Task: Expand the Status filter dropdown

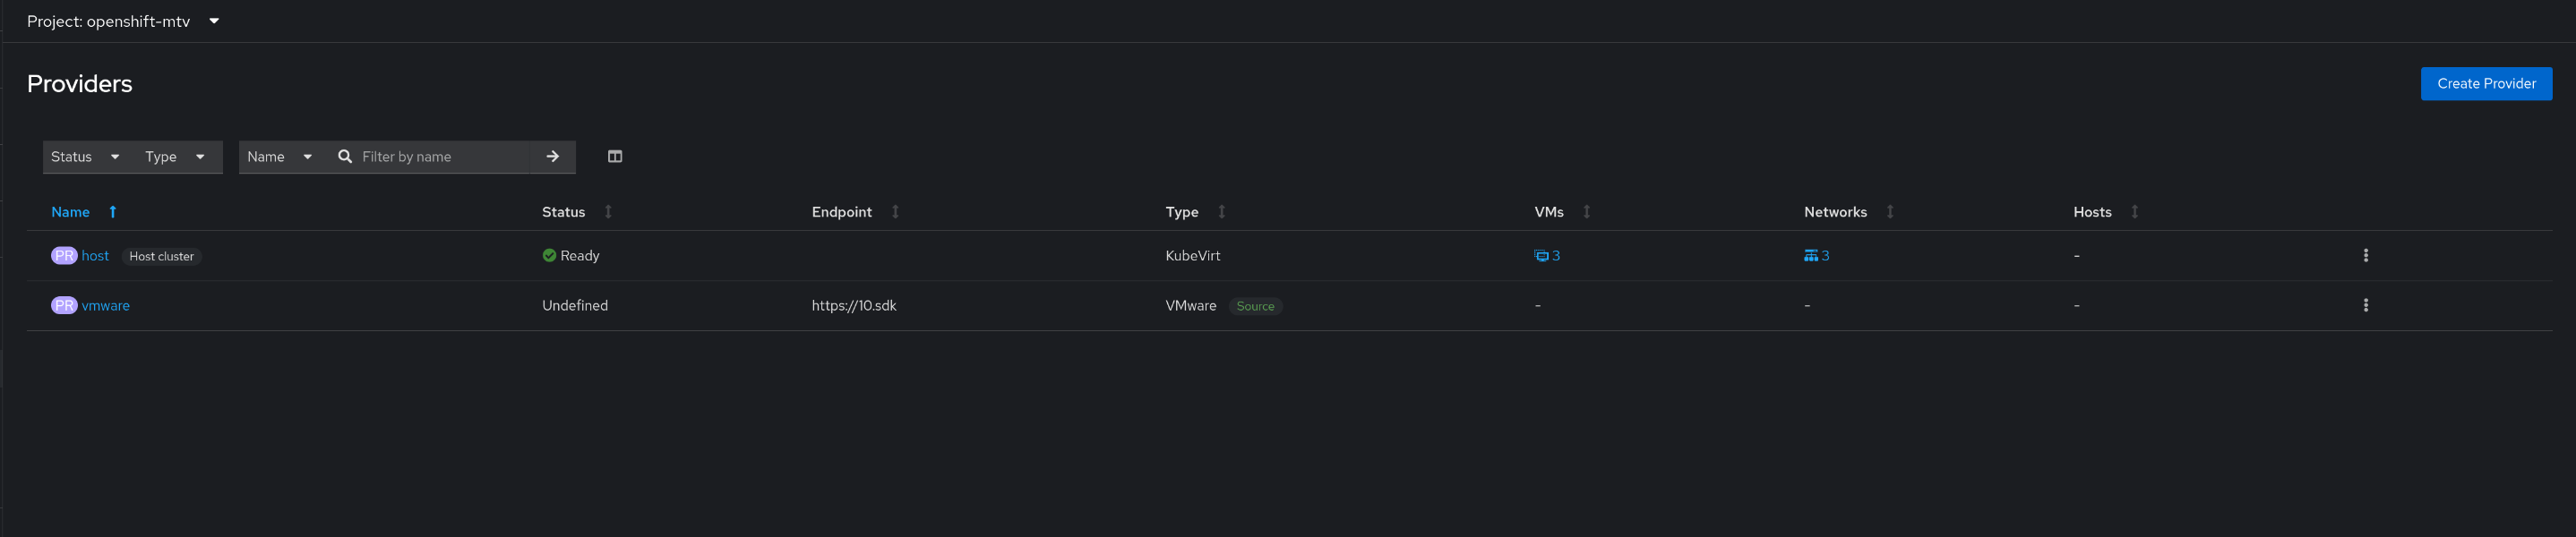Action: (x=85, y=157)
